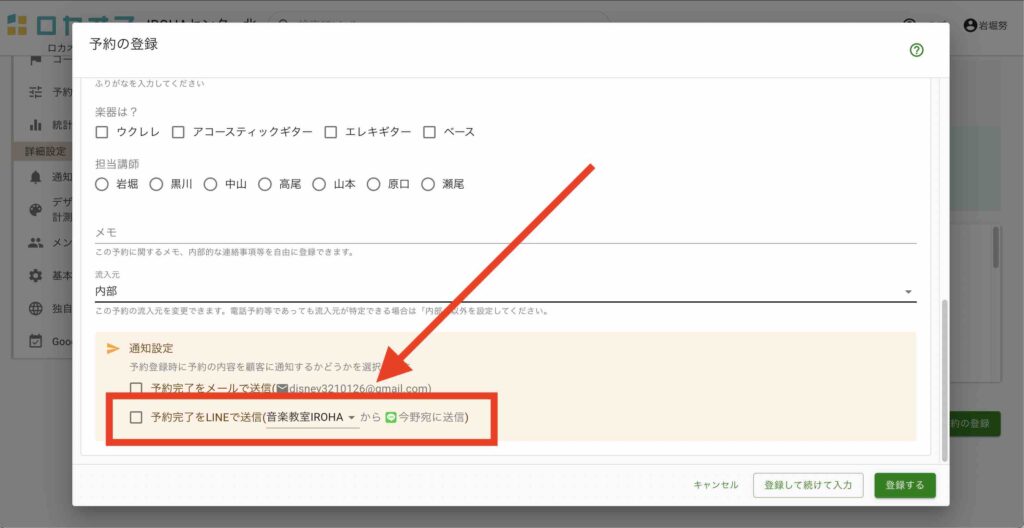Tick the エレキギター checkbox
The image size is (1024, 528).
tap(331, 132)
